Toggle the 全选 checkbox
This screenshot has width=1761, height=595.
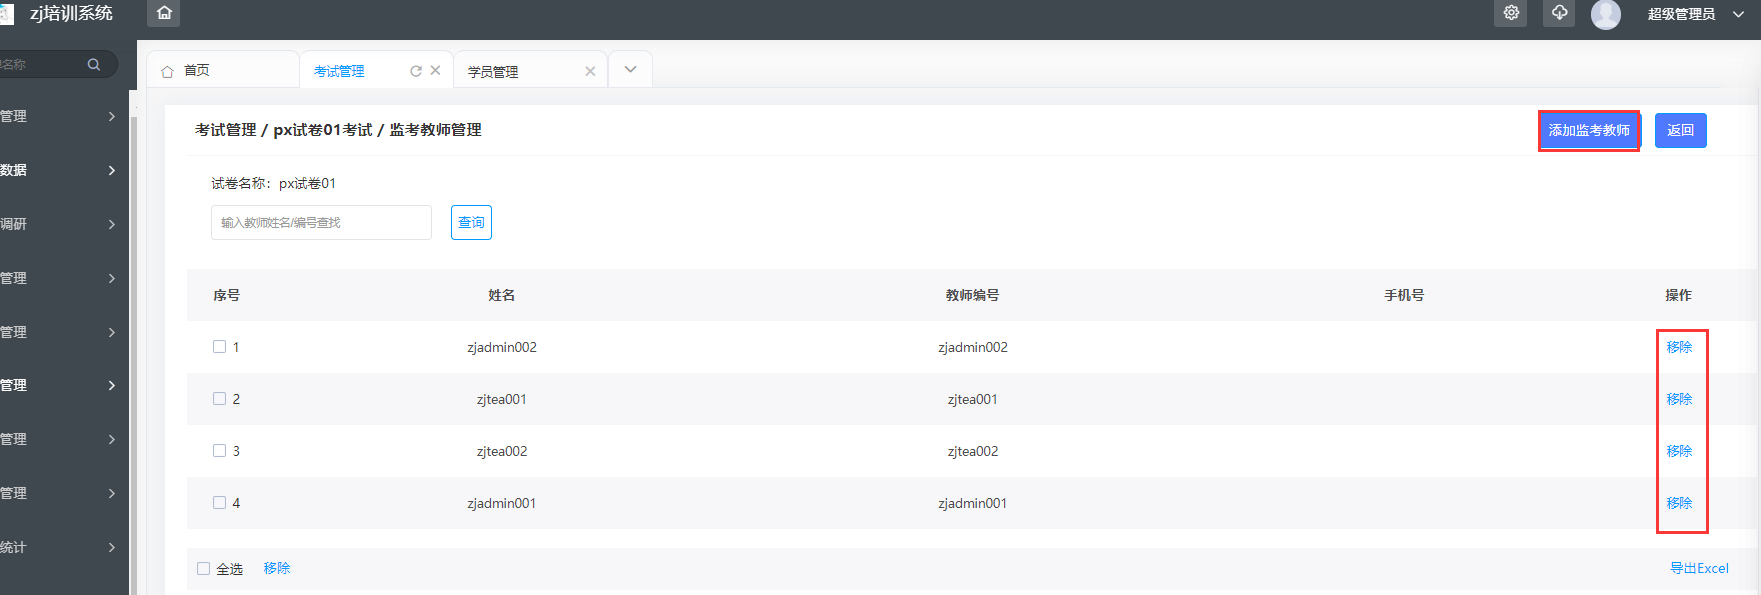click(x=203, y=568)
